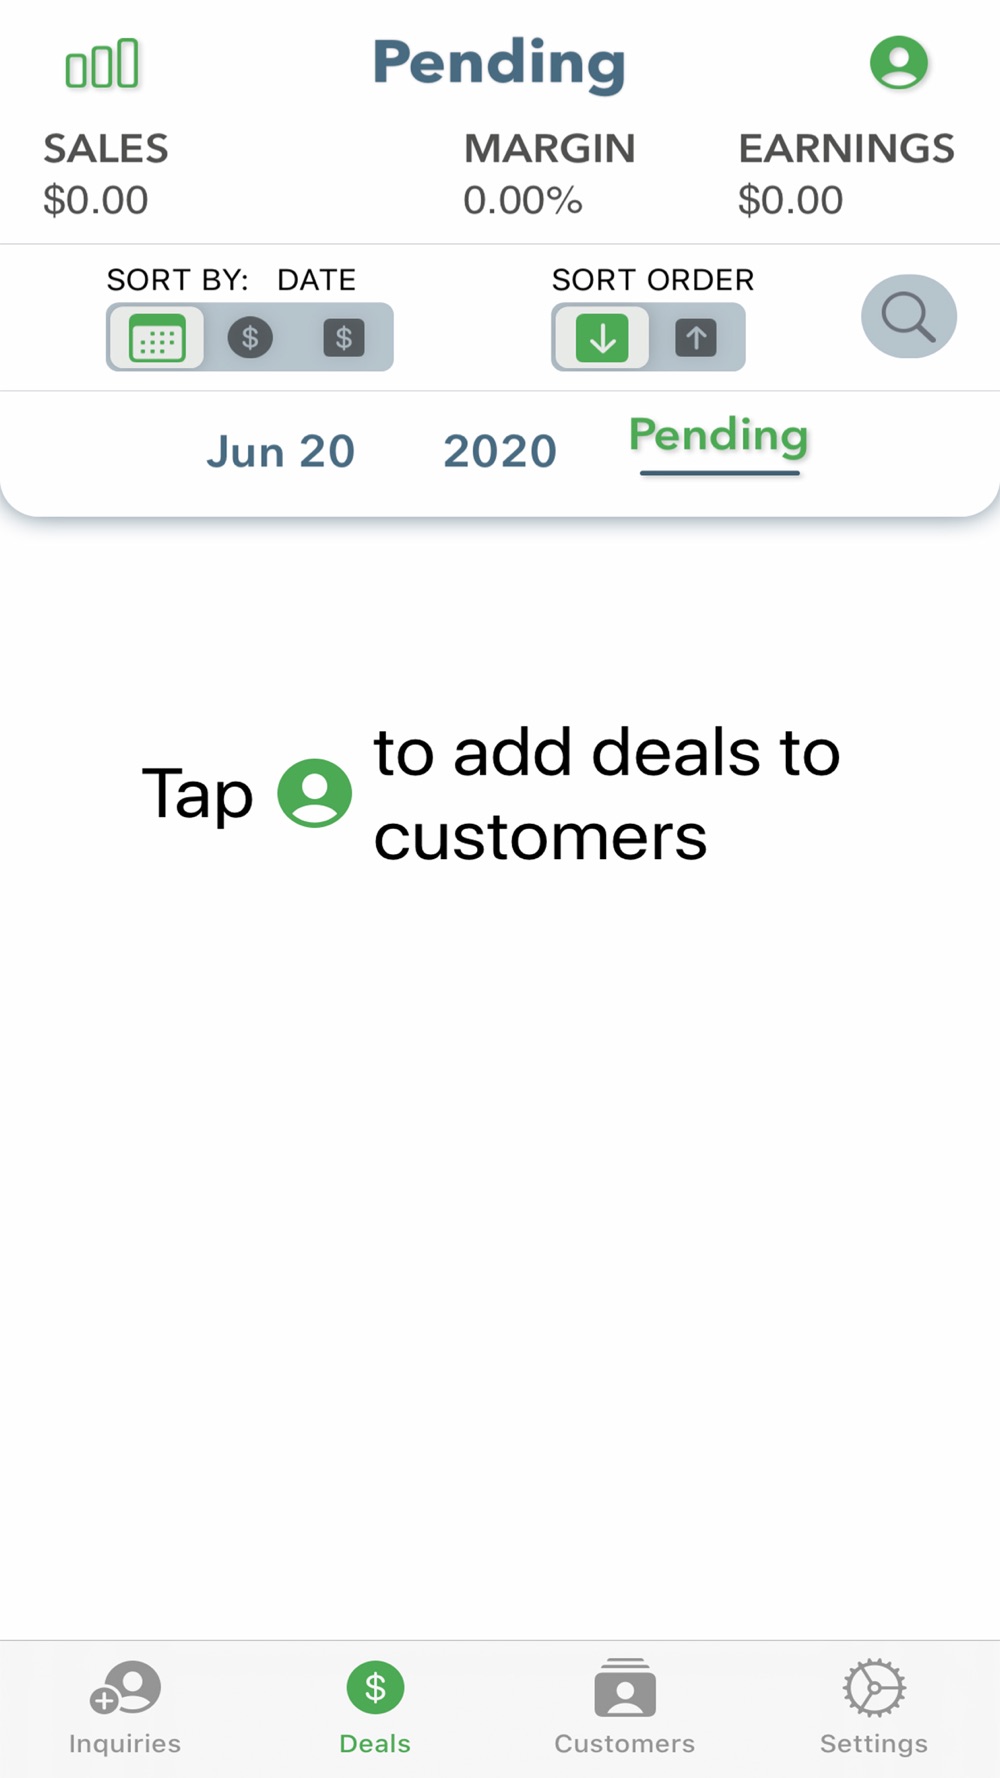Set sort order to ascending arrow
This screenshot has height=1778, width=1000.
[696, 338]
